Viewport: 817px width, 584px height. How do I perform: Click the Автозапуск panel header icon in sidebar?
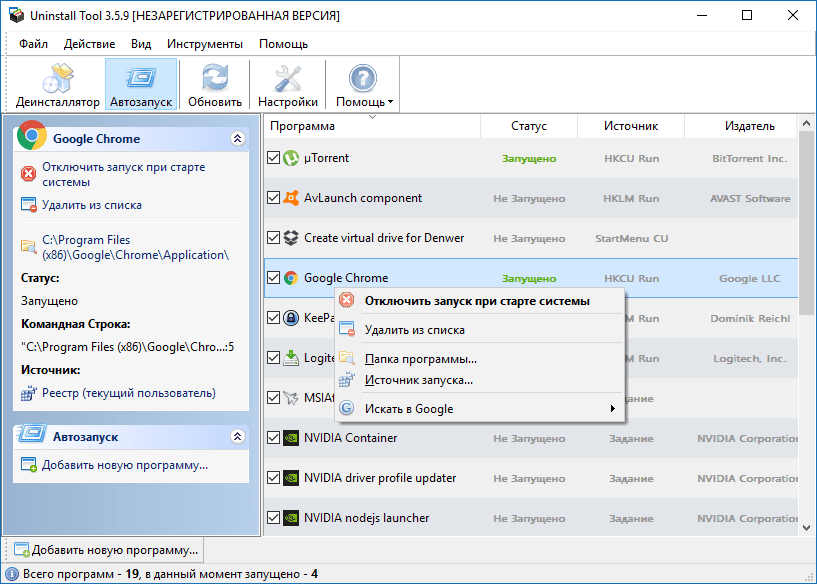[x=31, y=433]
